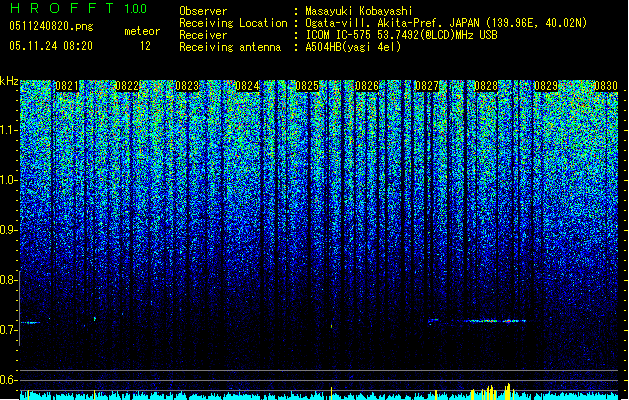Select the 0826 time marker
The width and height of the screenshot is (629, 400).
(x=367, y=86)
